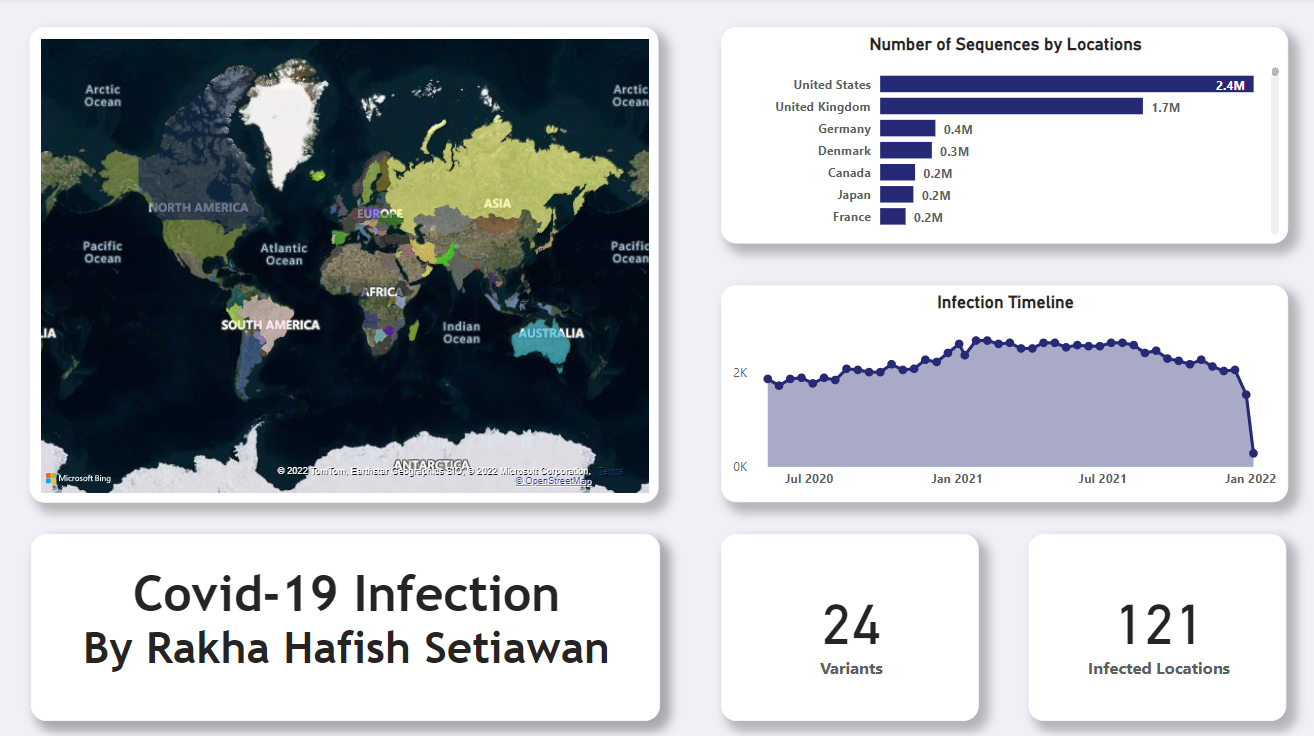This screenshot has height=736, width=1314.
Task: Click the Number of Sequences by Locations title
Action: tap(1005, 44)
